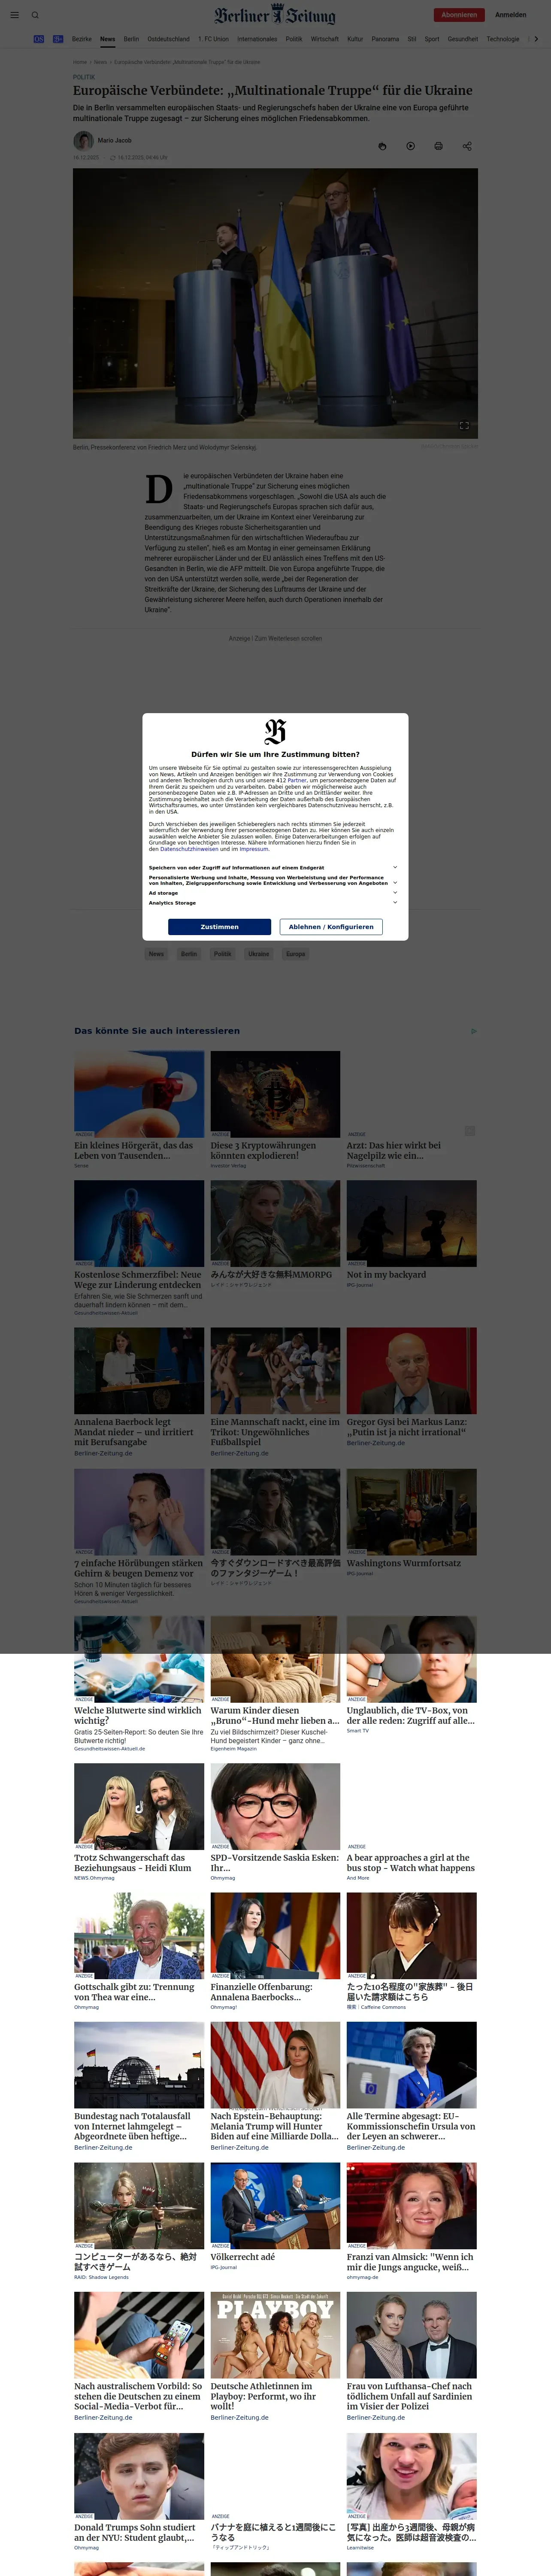Click the Home breadcrumb link
This screenshot has width=551, height=2576.
[x=80, y=62]
